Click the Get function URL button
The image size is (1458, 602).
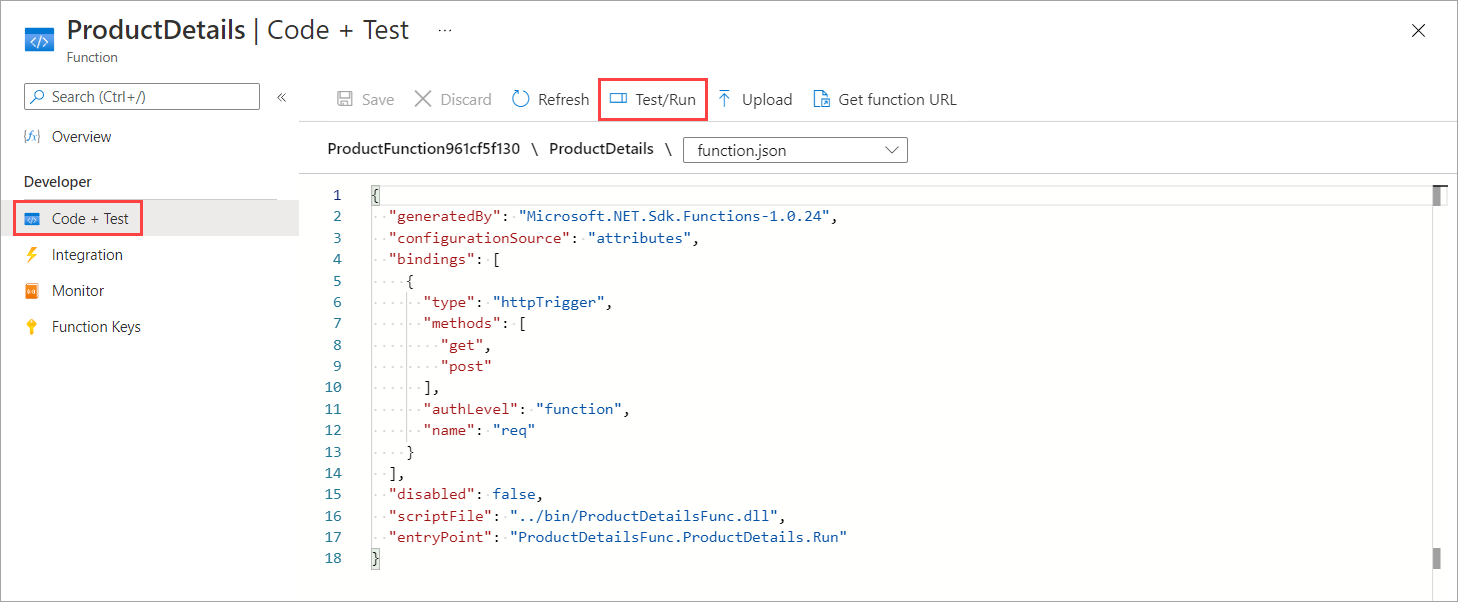896,99
